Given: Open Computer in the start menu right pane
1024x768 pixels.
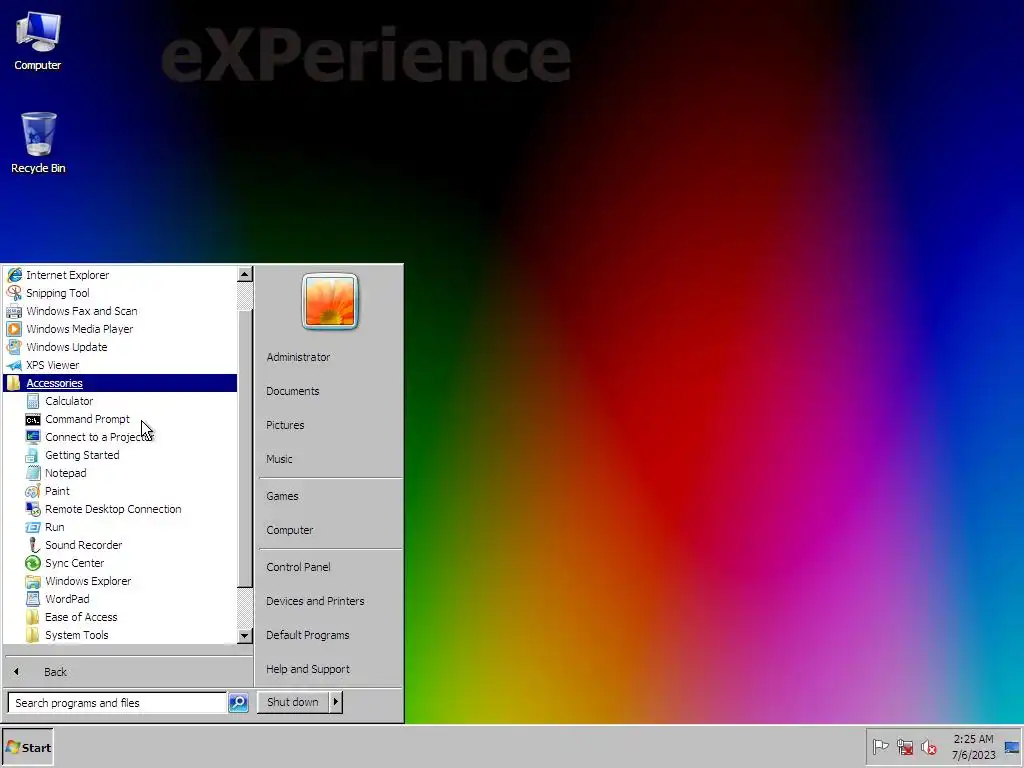Looking at the screenshot, I should tap(290, 530).
